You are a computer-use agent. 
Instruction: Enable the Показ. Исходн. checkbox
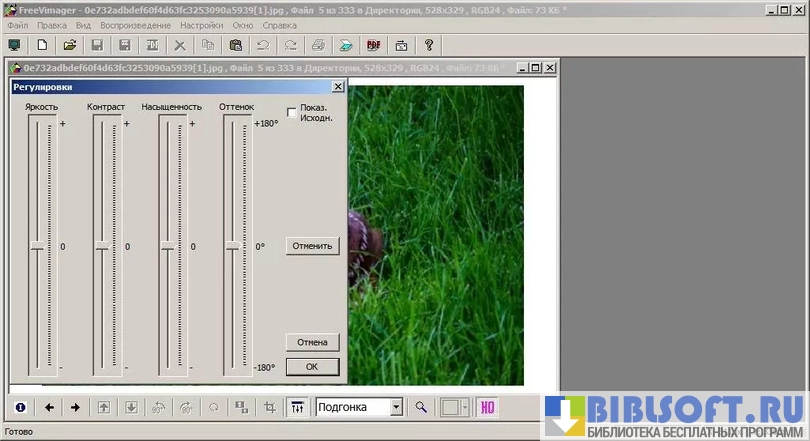click(292, 112)
